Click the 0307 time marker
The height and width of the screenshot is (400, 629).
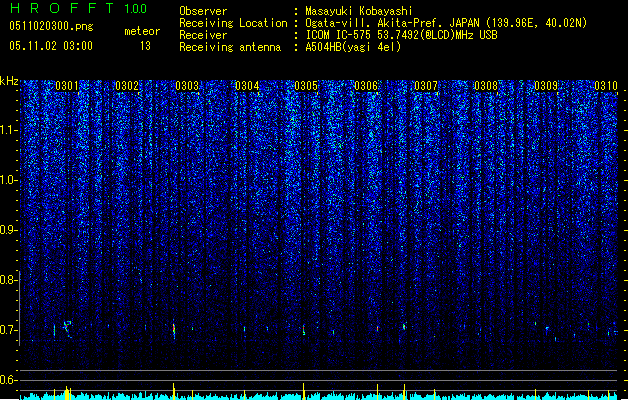tap(426, 86)
